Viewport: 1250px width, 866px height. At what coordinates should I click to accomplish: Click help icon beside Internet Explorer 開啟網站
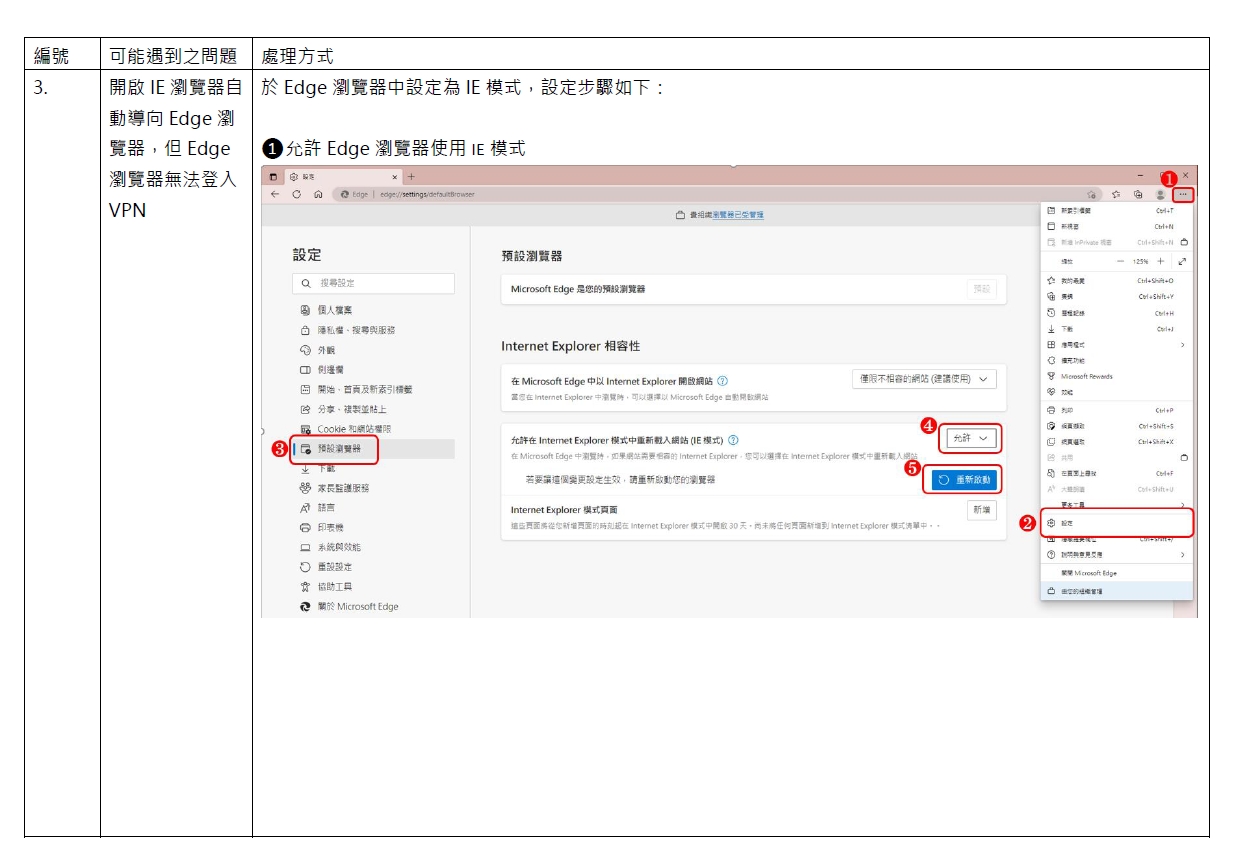pos(722,381)
